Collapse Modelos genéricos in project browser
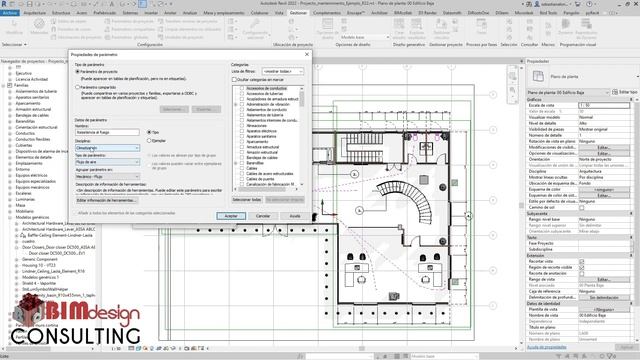Viewport: 640px width, 360px height. tap(10, 218)
